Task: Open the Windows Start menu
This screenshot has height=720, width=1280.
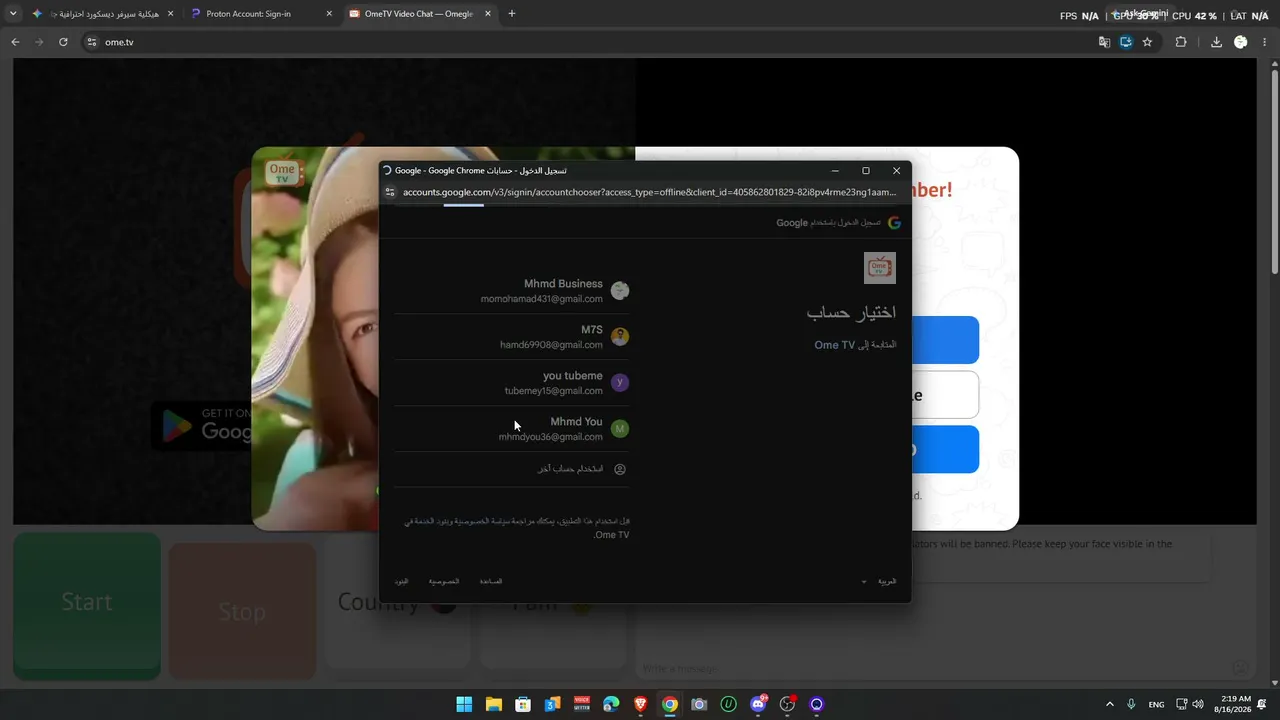Action: pos(464,704)
